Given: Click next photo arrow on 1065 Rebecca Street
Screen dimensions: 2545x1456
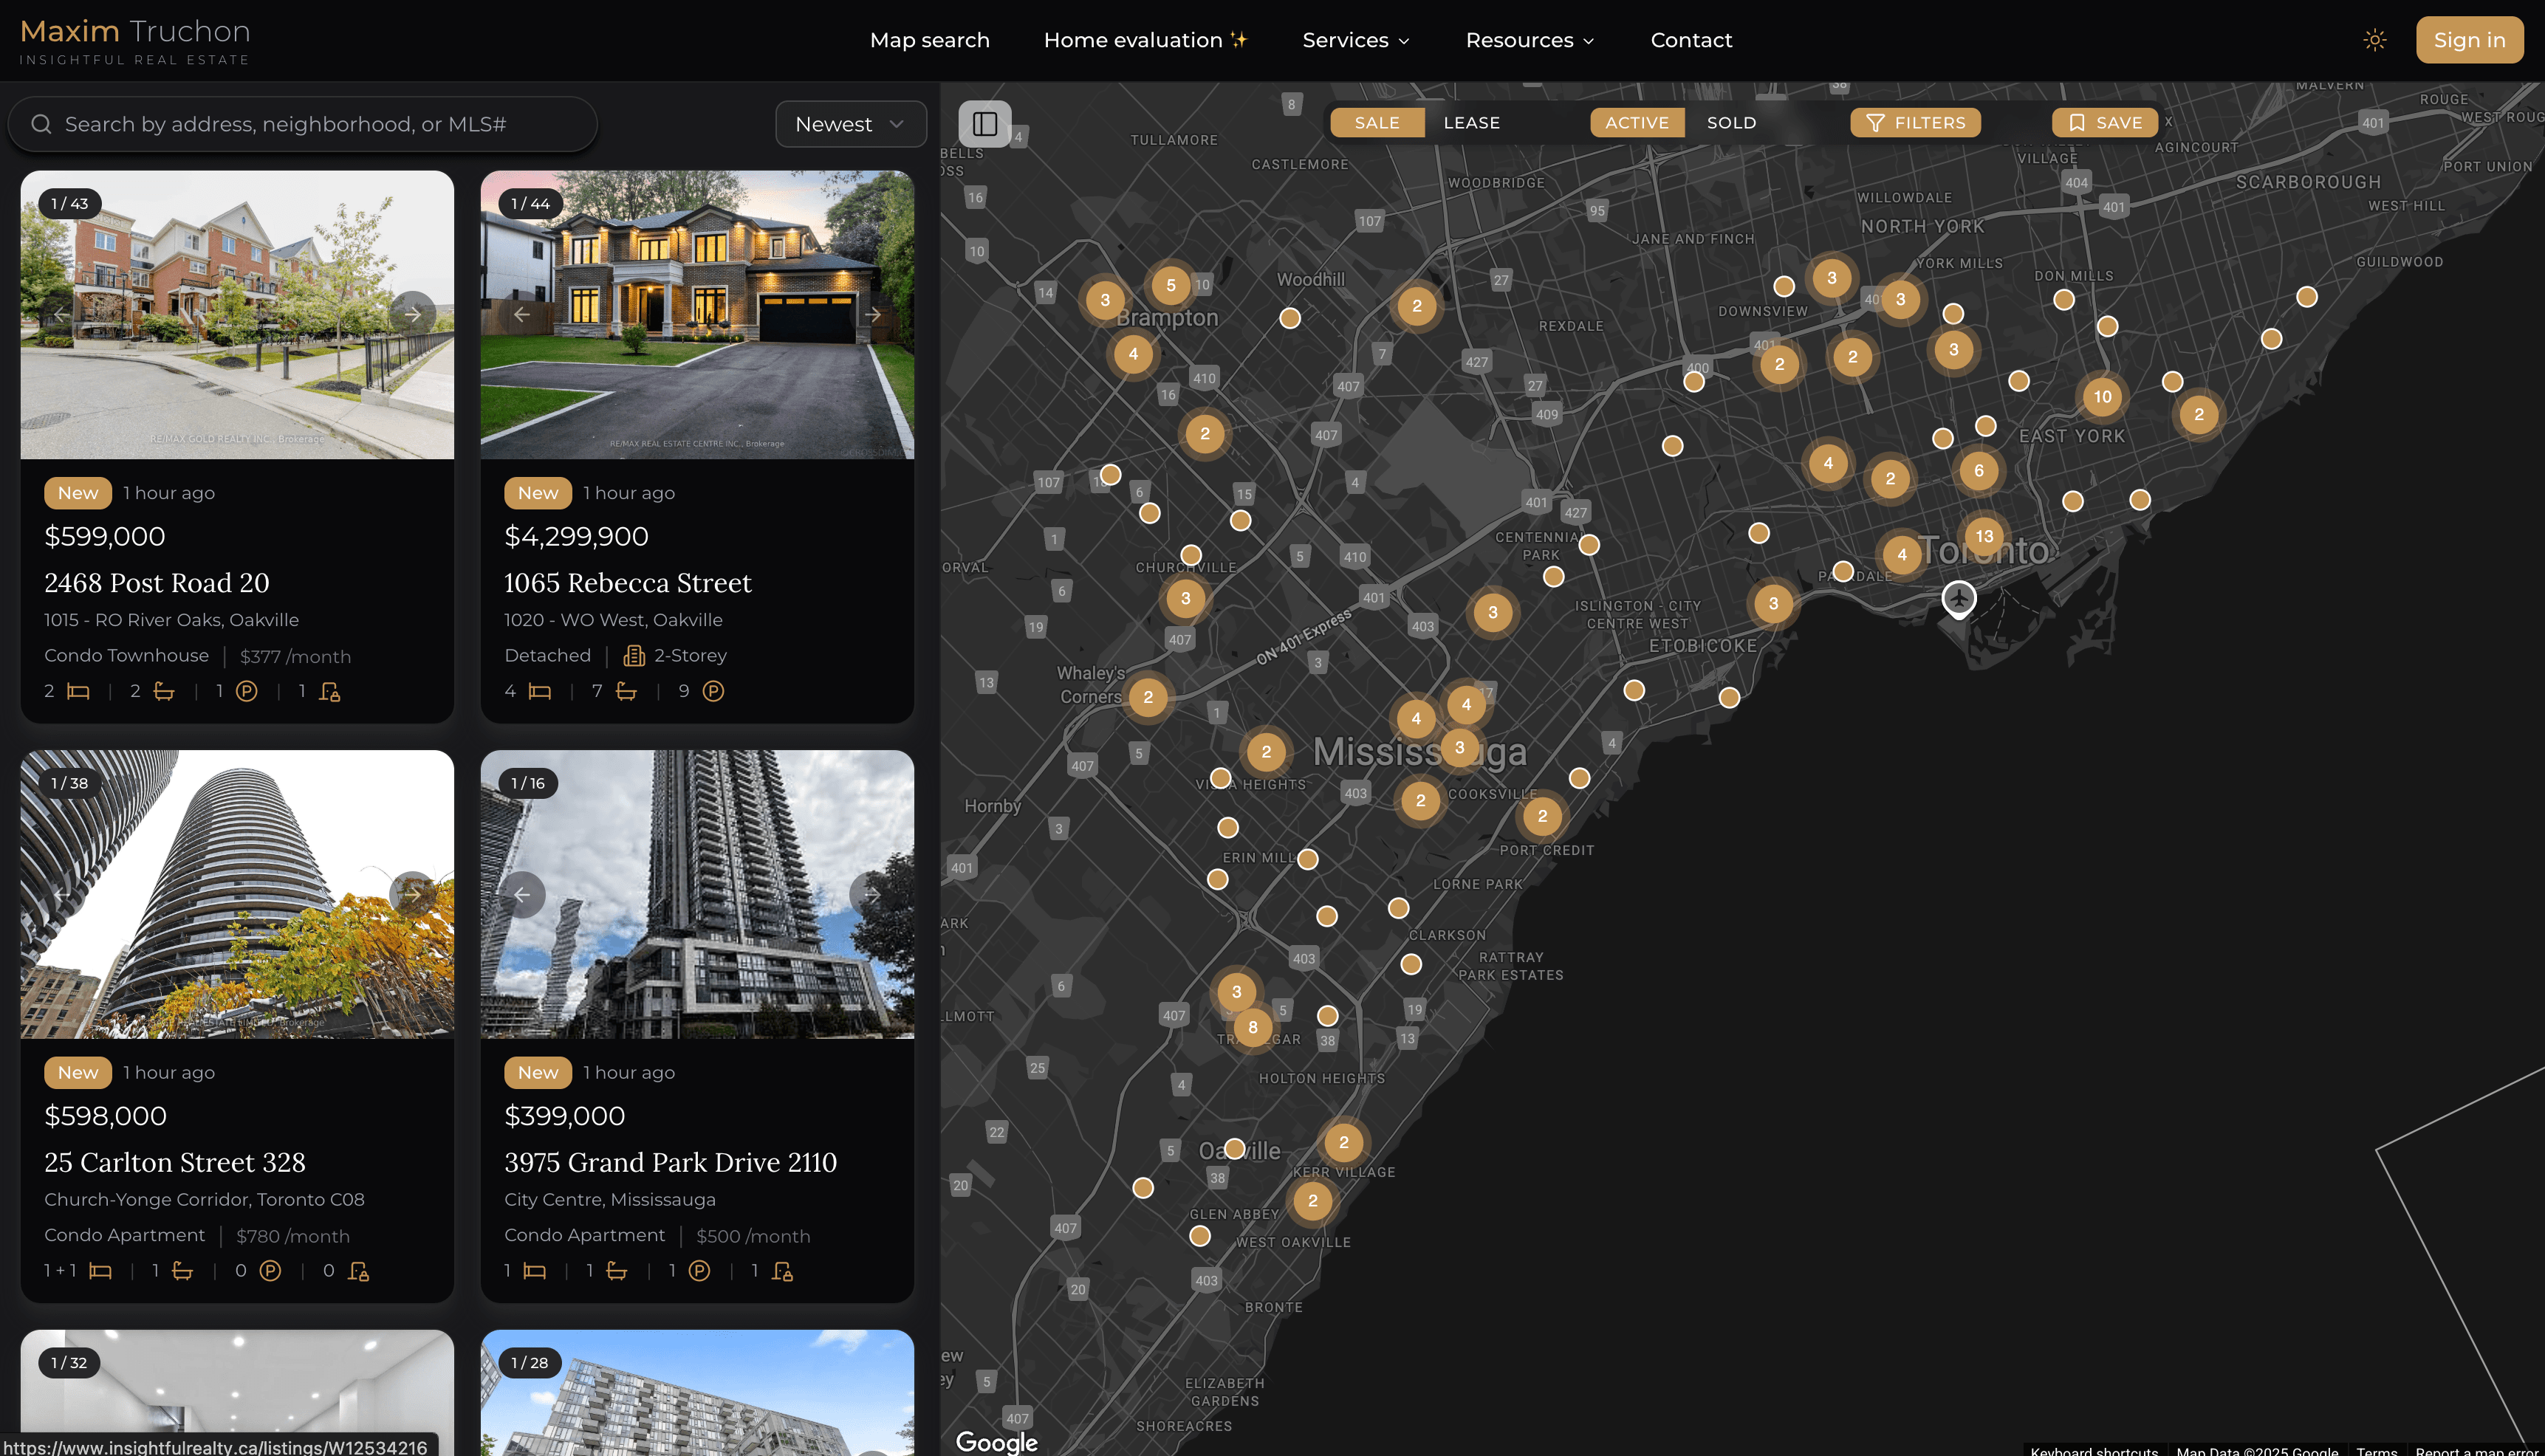Looking at the screenshot, I should (x=872, y=314).
